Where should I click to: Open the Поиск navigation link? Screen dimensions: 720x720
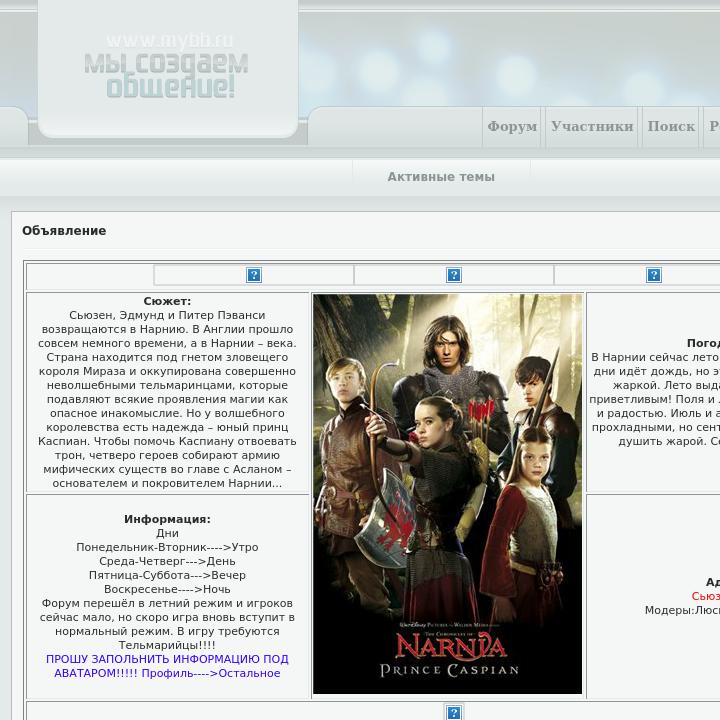671,126
